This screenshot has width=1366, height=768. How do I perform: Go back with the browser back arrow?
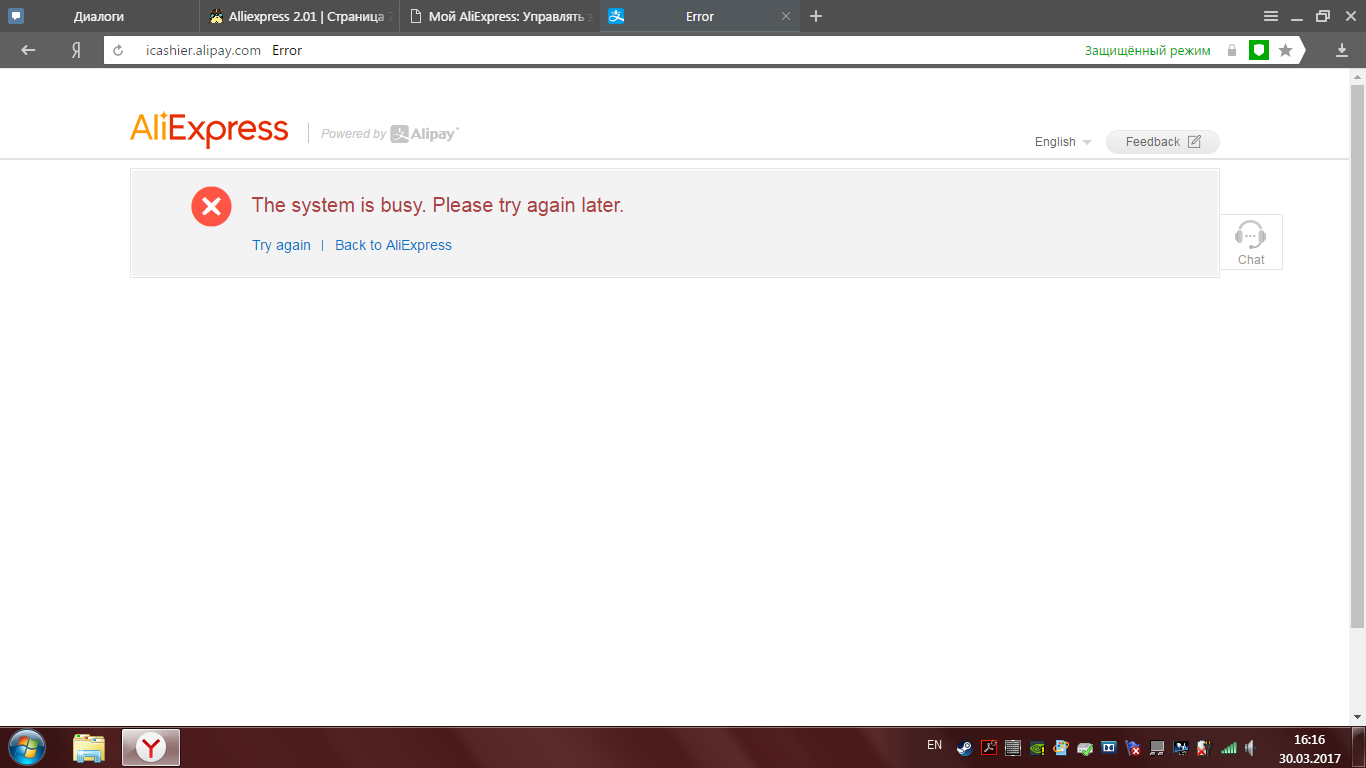click(x=28, y=50)
